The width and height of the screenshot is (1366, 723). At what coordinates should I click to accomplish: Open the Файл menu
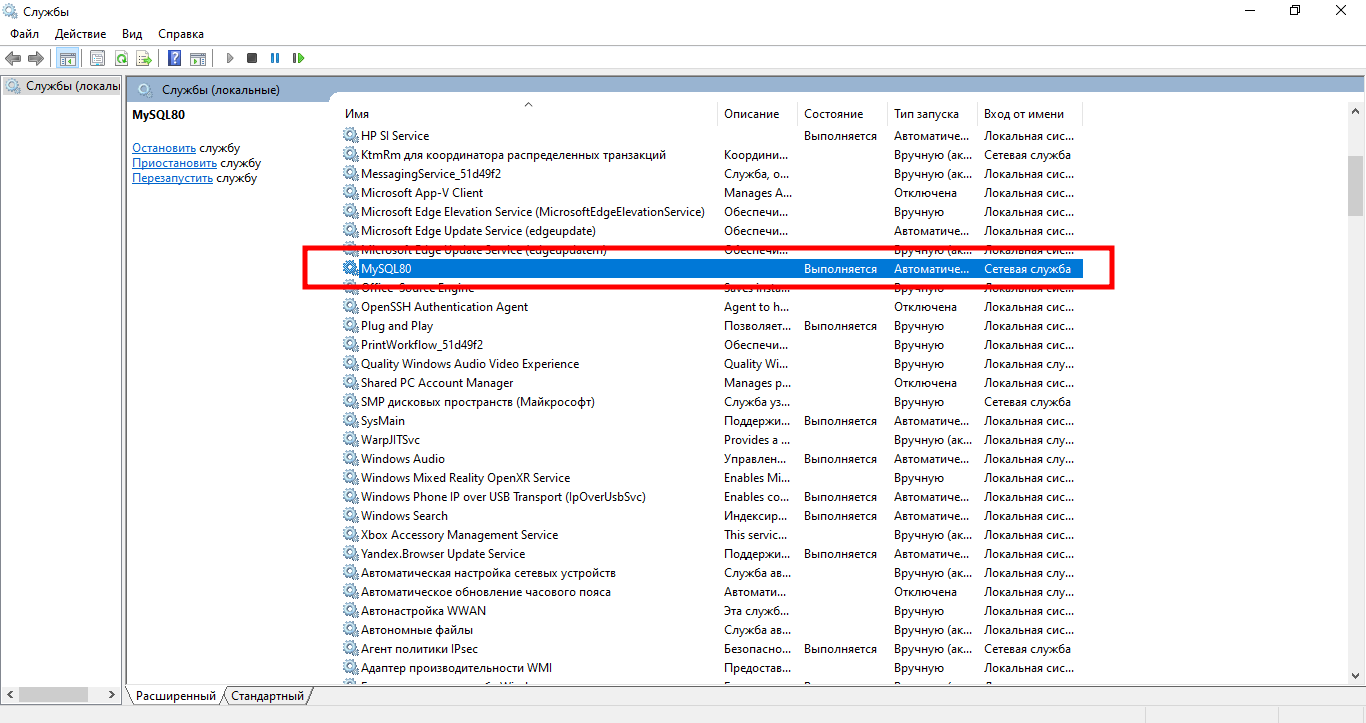click(25, 34)
